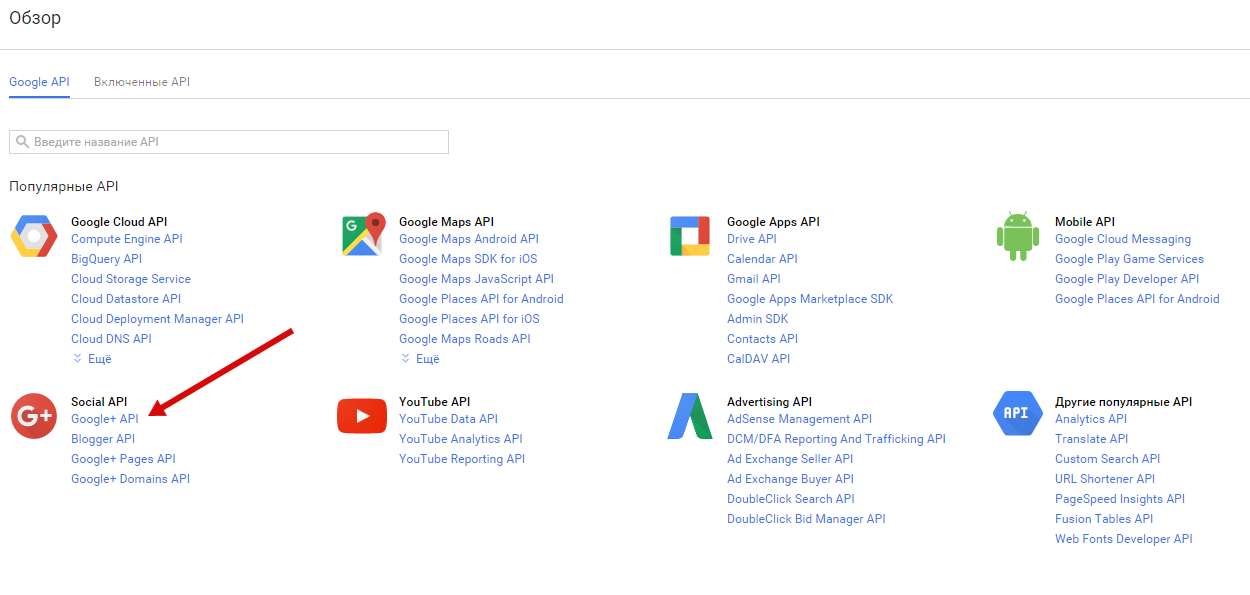Open the BigQuery API link

coord(106,259)
